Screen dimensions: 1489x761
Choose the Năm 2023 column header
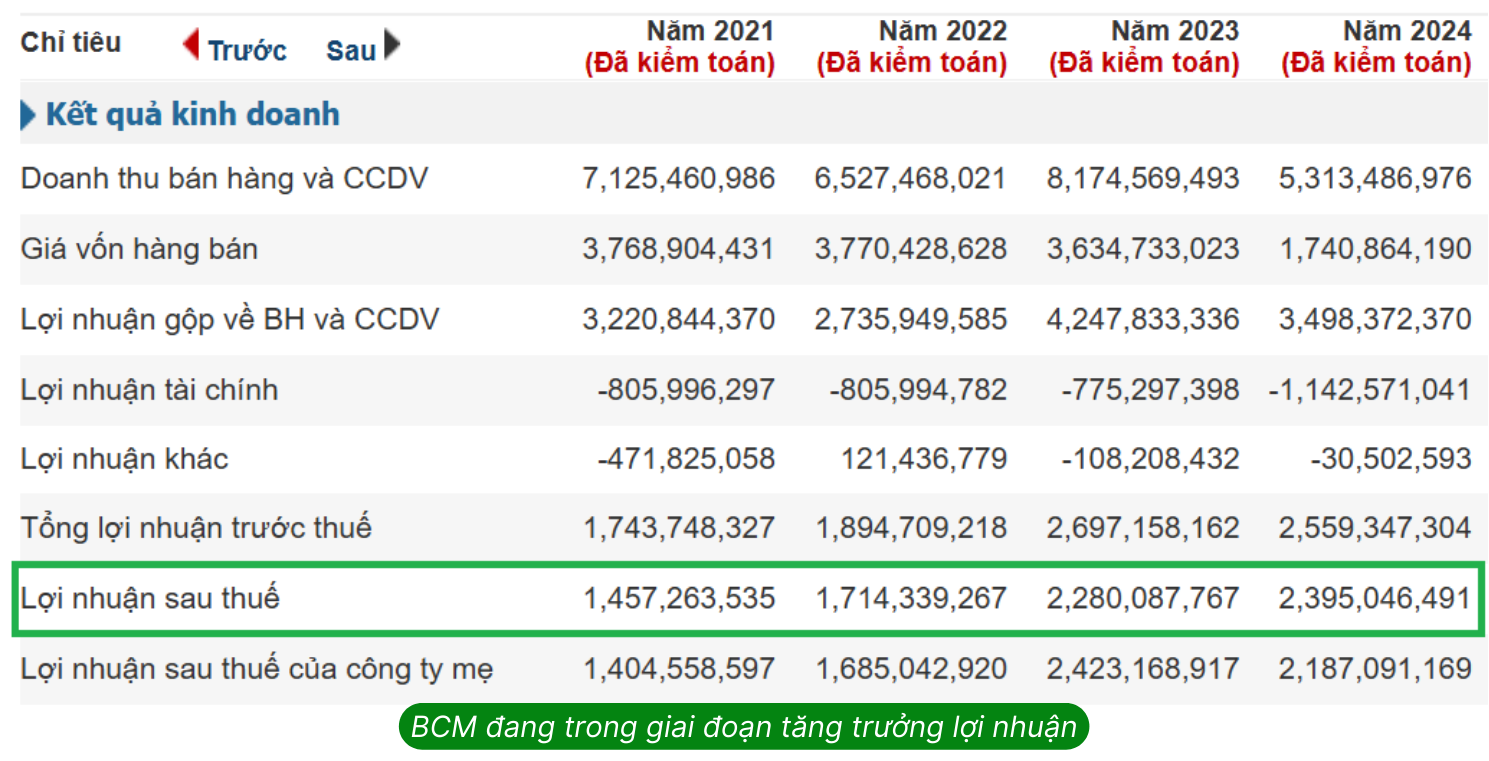click(1144, 47)
